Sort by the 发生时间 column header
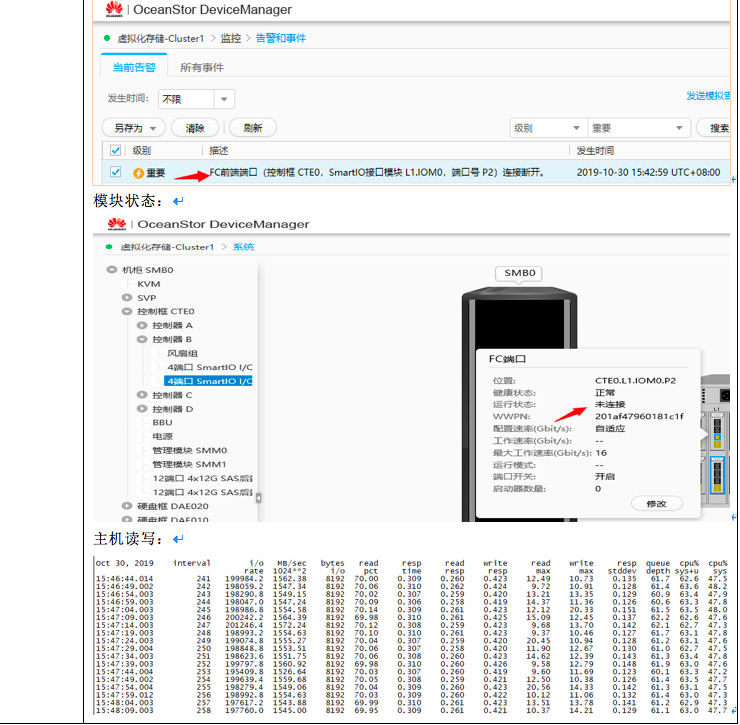Viewport: 740px width, 725px height. click(595, 151)
